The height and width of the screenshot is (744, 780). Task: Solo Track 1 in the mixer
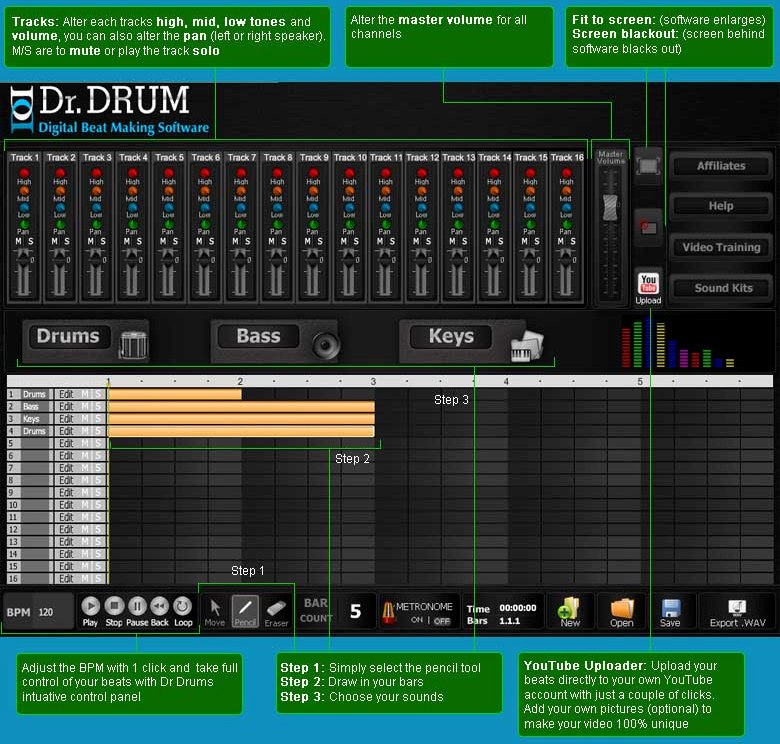point(31,241)
